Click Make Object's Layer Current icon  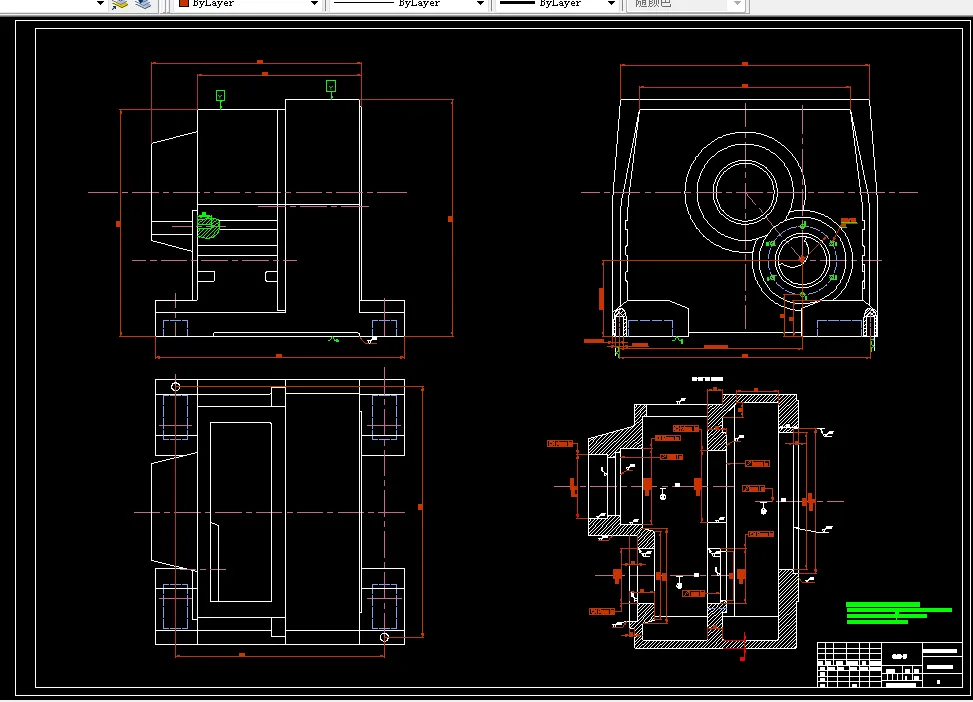pos(119,4)
